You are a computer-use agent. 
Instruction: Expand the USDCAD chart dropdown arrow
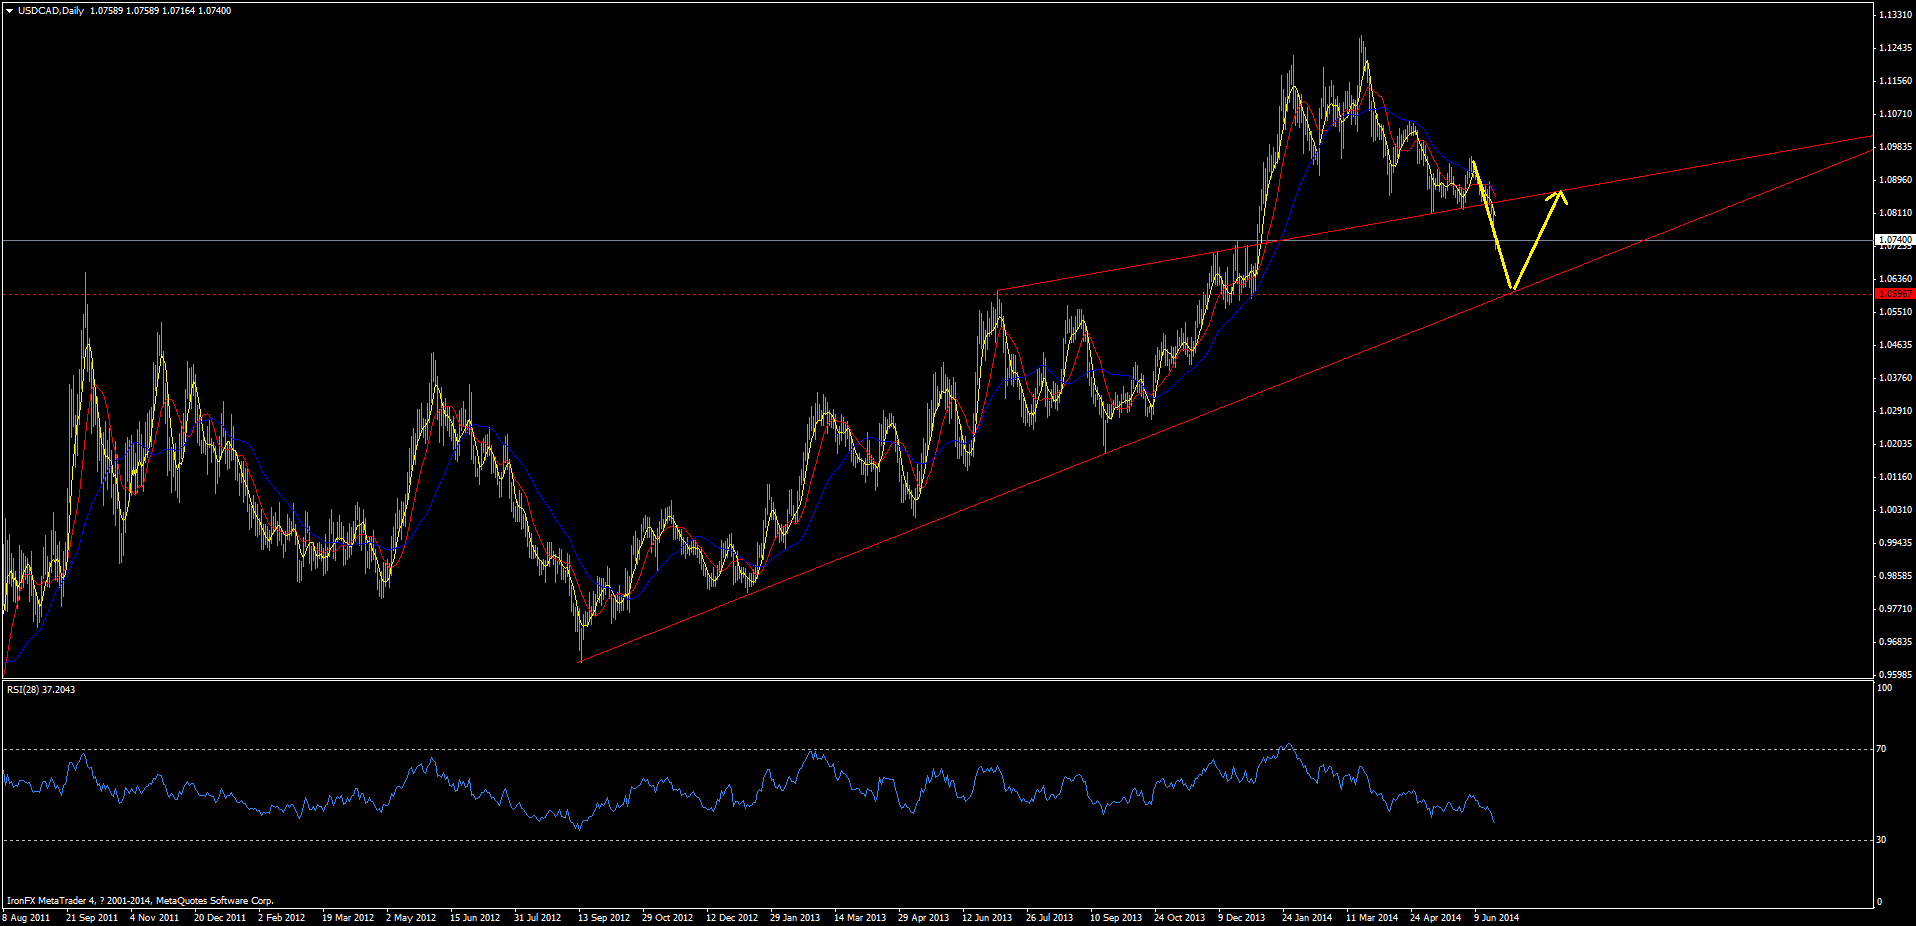10,8
